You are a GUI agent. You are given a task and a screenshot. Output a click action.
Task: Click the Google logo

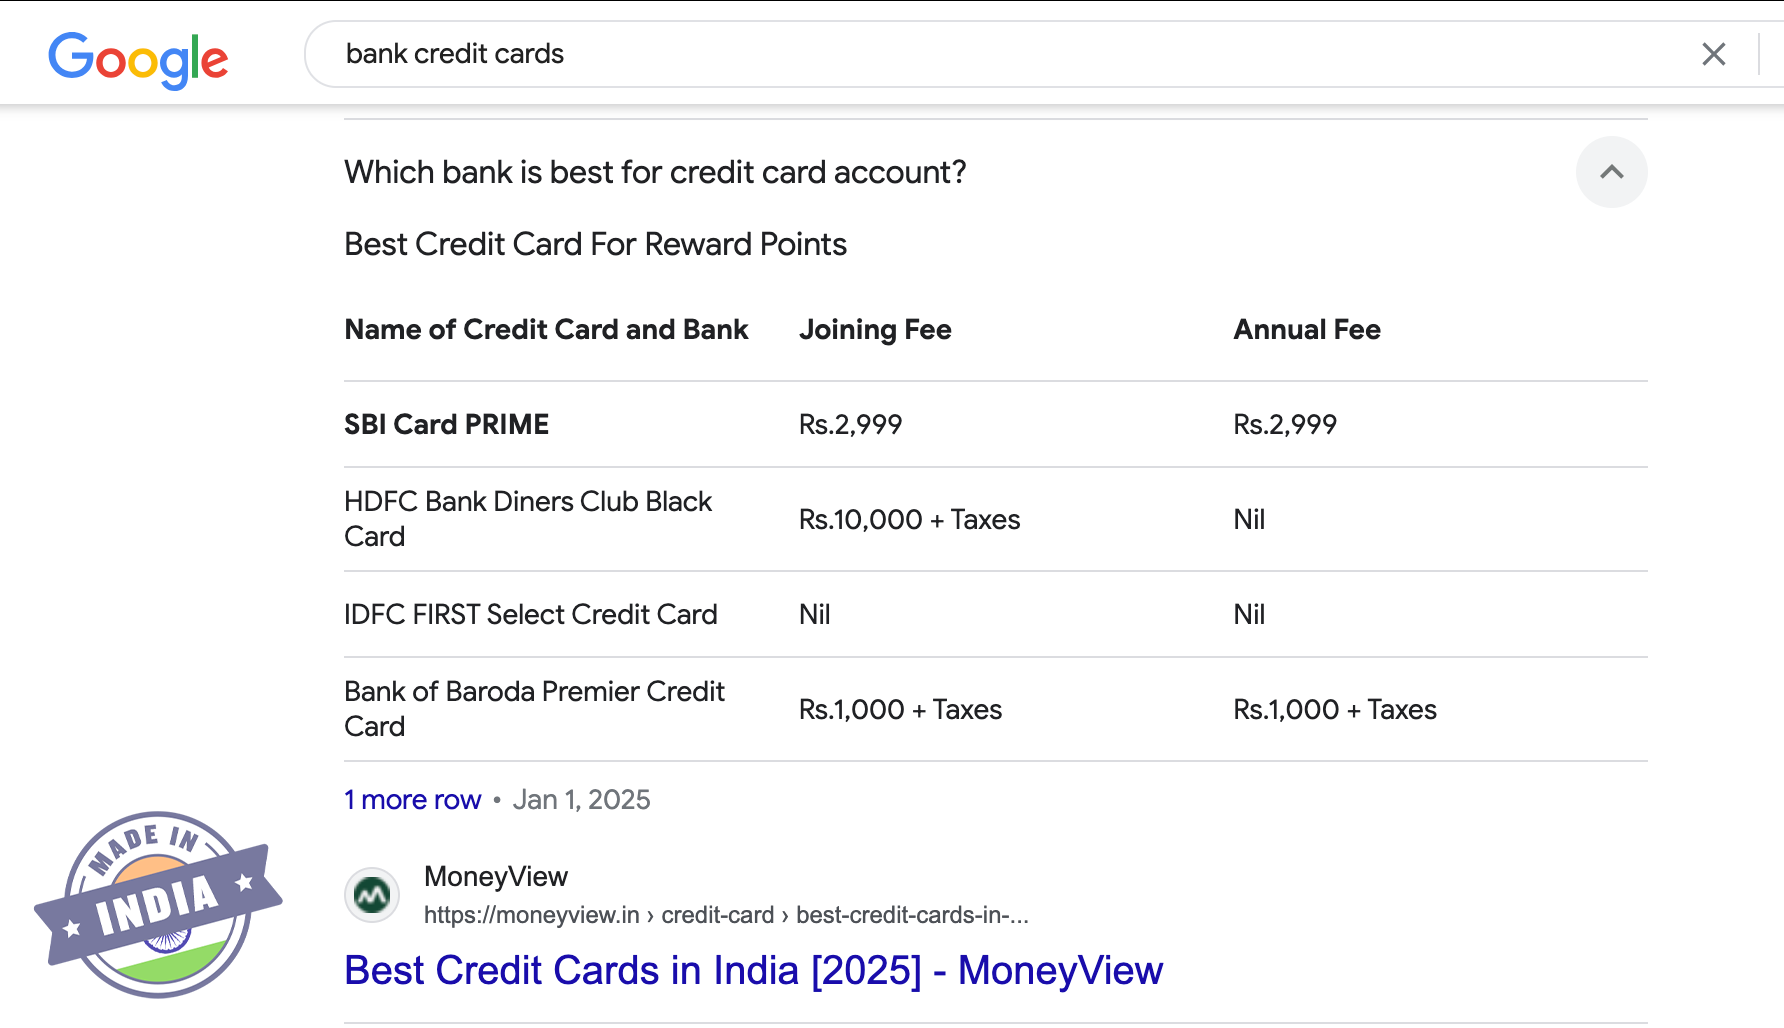138,58
